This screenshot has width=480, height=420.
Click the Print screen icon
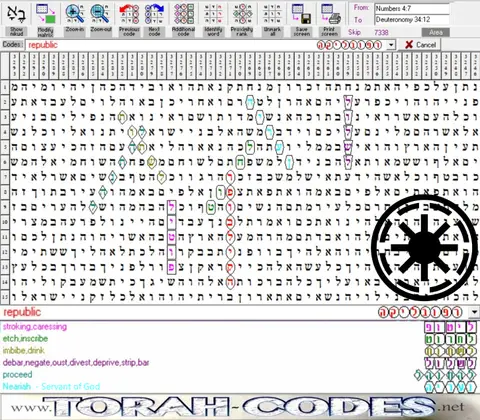pyautogui.click(x=330, y=13)
